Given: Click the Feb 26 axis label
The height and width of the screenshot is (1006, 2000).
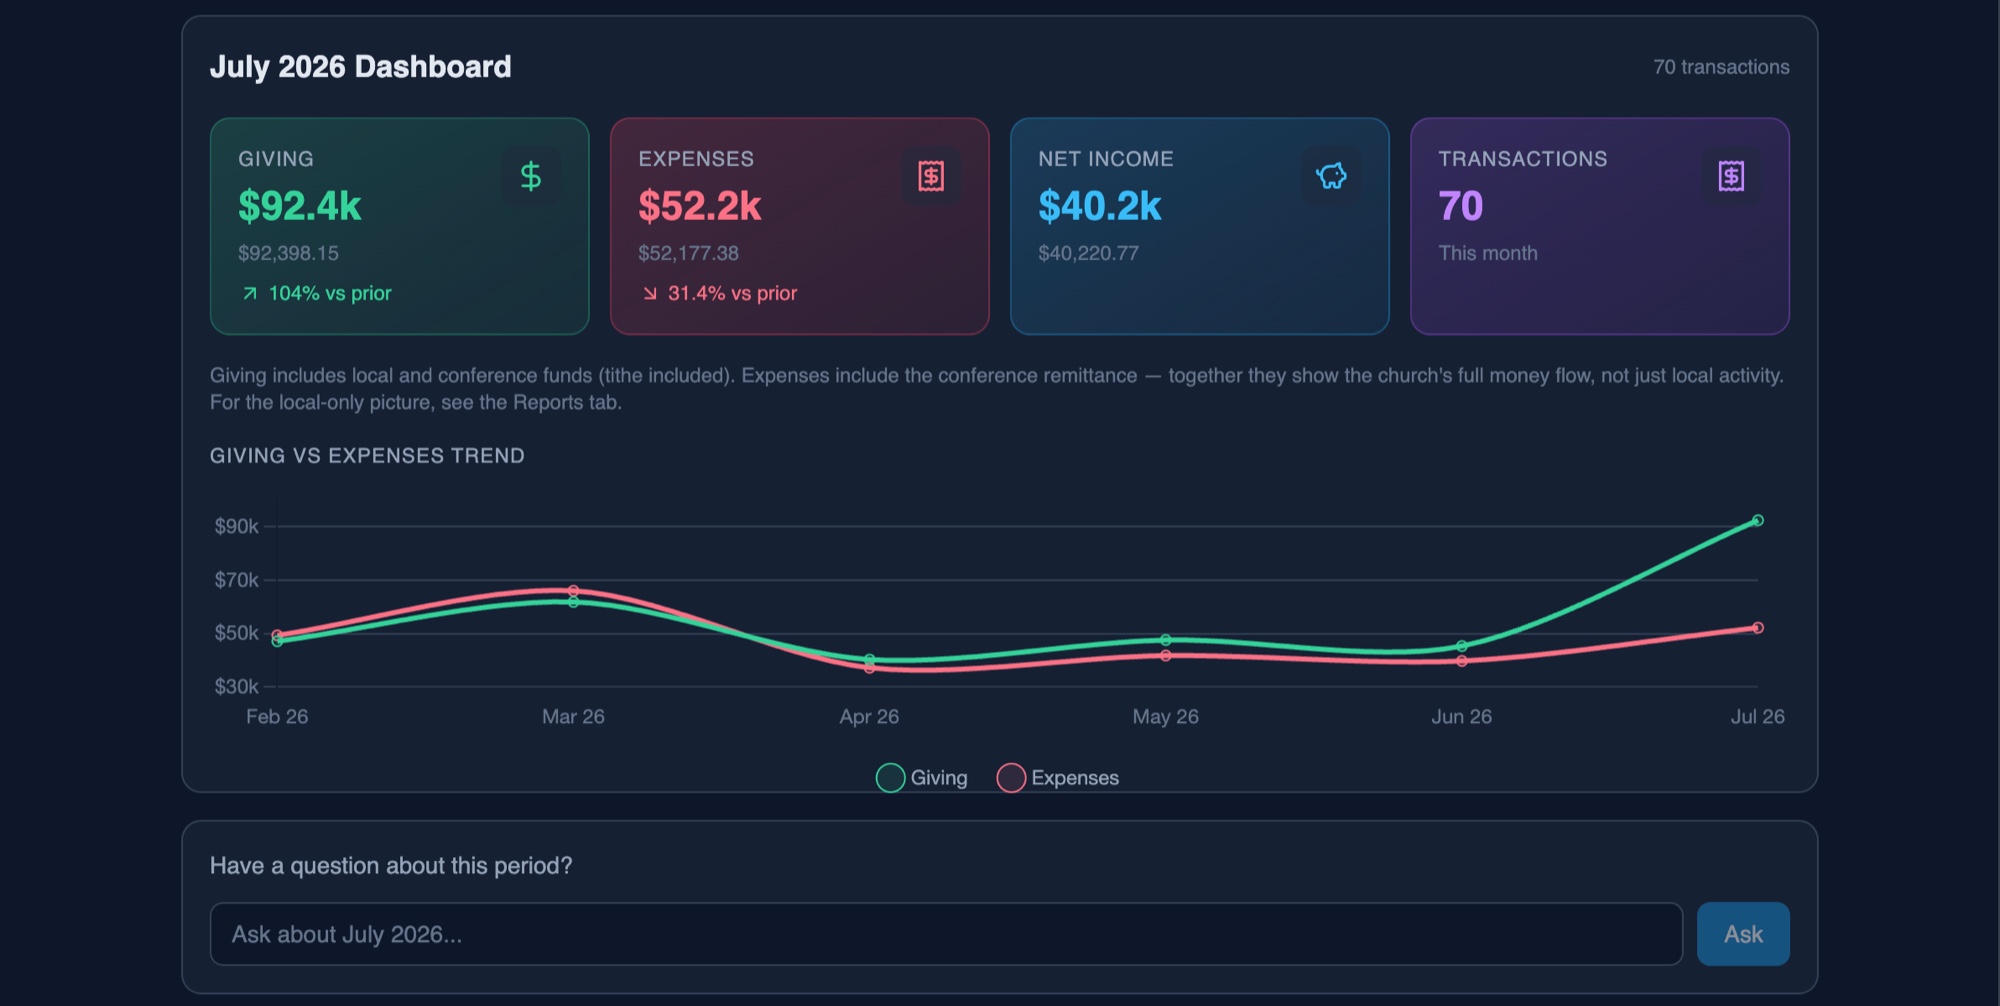Looking at the screenshot, I should click(277, 716).
